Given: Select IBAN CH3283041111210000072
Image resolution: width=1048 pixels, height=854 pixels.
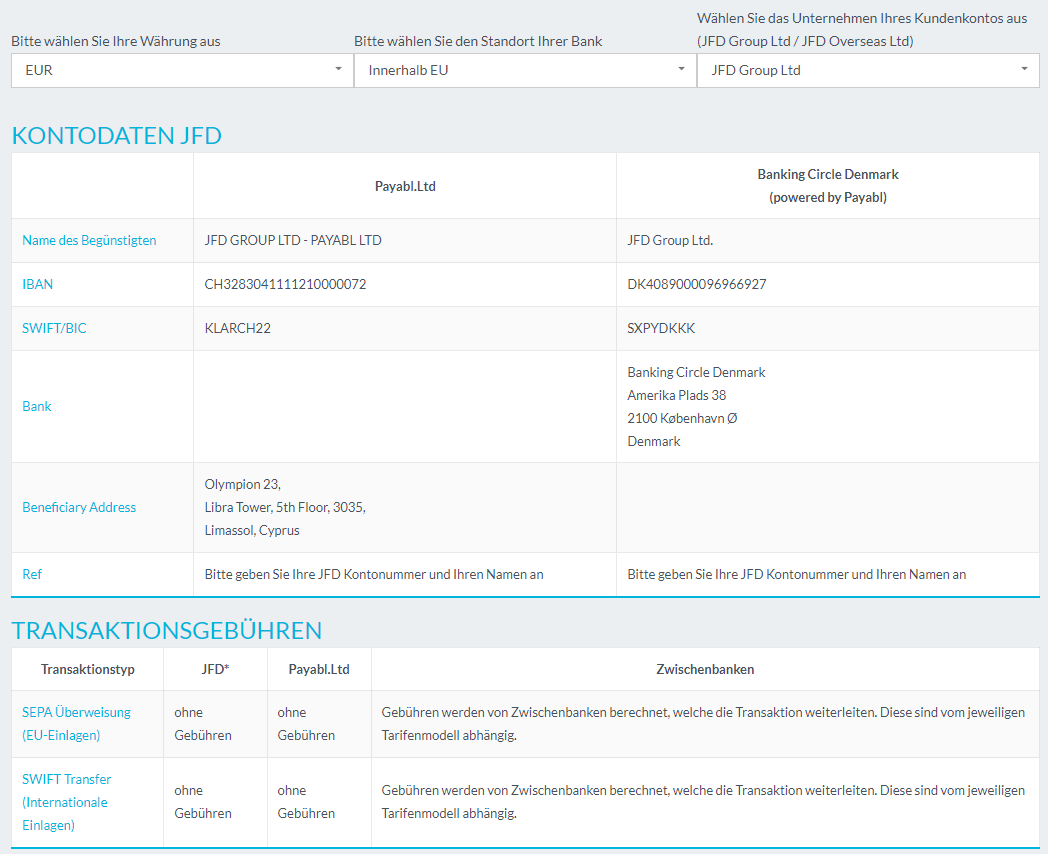Looking at the screenshot, I should coord(285,285).
